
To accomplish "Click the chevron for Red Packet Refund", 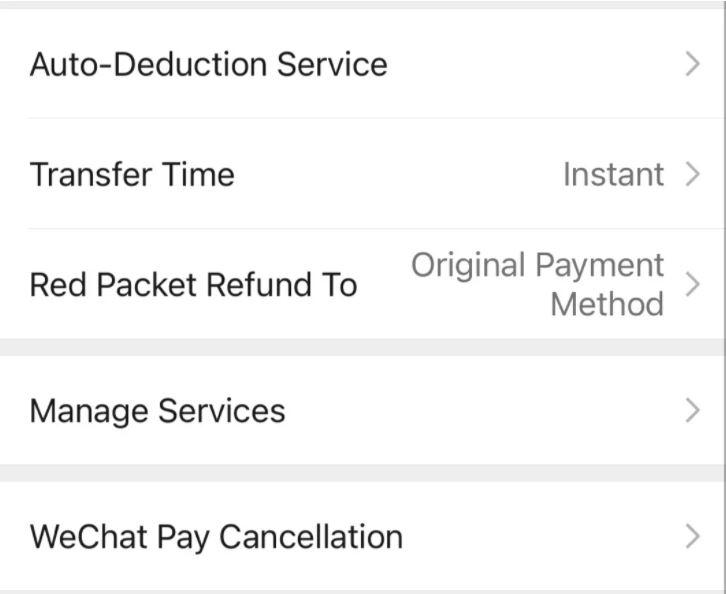I will point(693,285).
